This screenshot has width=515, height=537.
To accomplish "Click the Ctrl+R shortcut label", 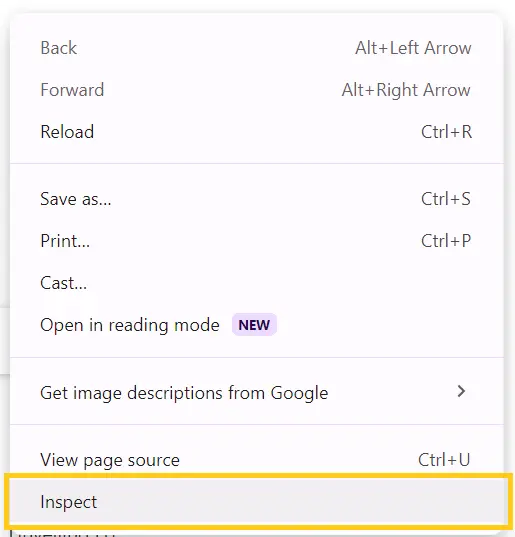I will pyautogui.click(x=446, y=132).
